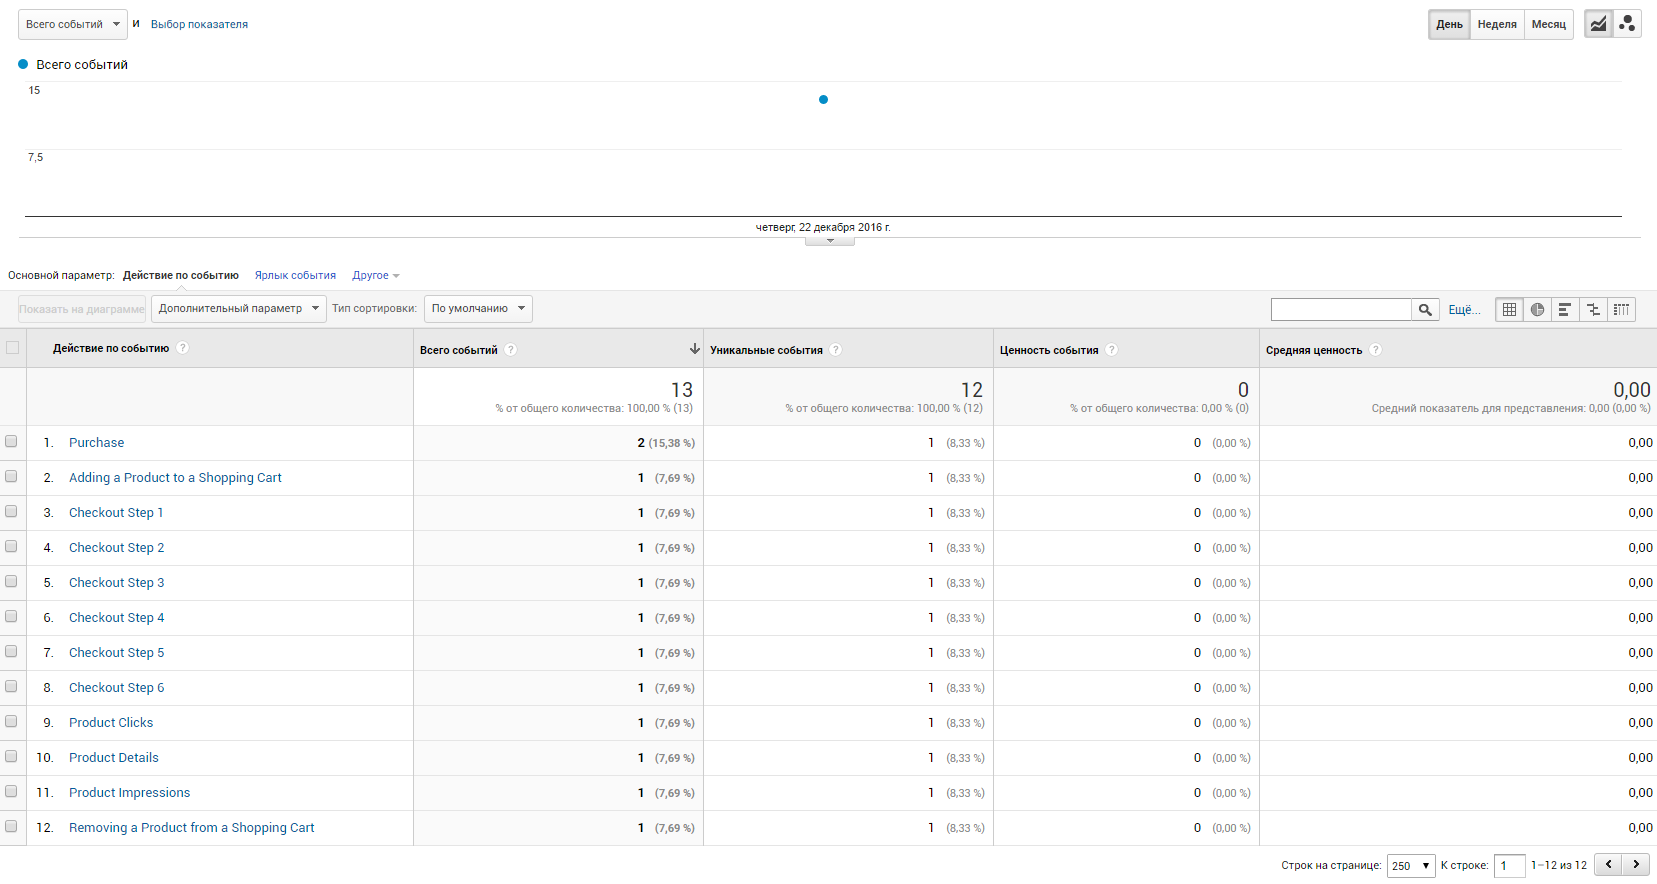Select the data table view icon

(x=1509, y=310)
